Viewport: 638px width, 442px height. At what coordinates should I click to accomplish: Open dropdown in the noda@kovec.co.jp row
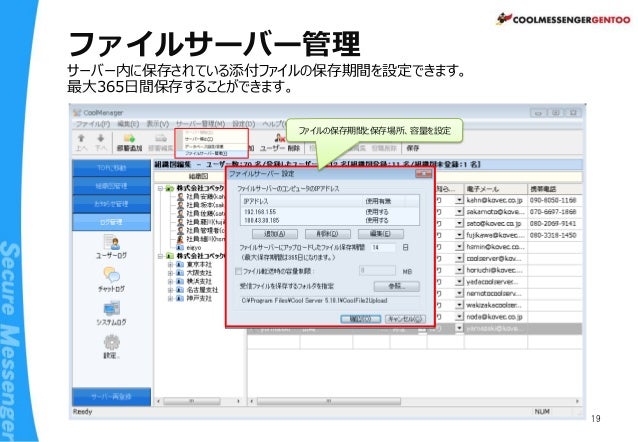[459, 317]
